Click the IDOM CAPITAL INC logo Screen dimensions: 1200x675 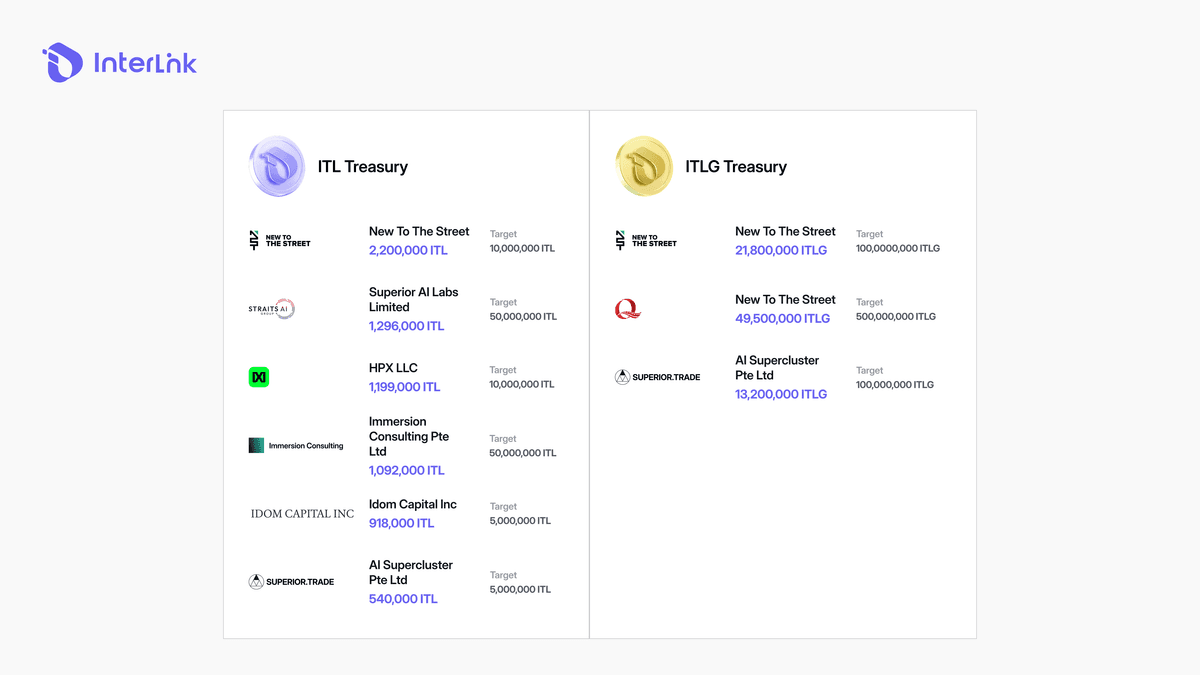click(302, 514)
